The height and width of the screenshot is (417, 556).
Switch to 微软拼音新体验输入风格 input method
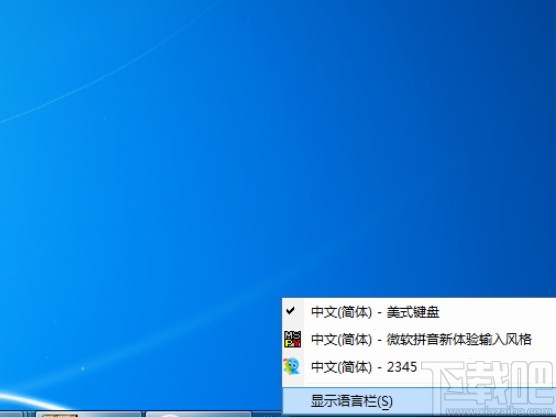coord(419,339)
